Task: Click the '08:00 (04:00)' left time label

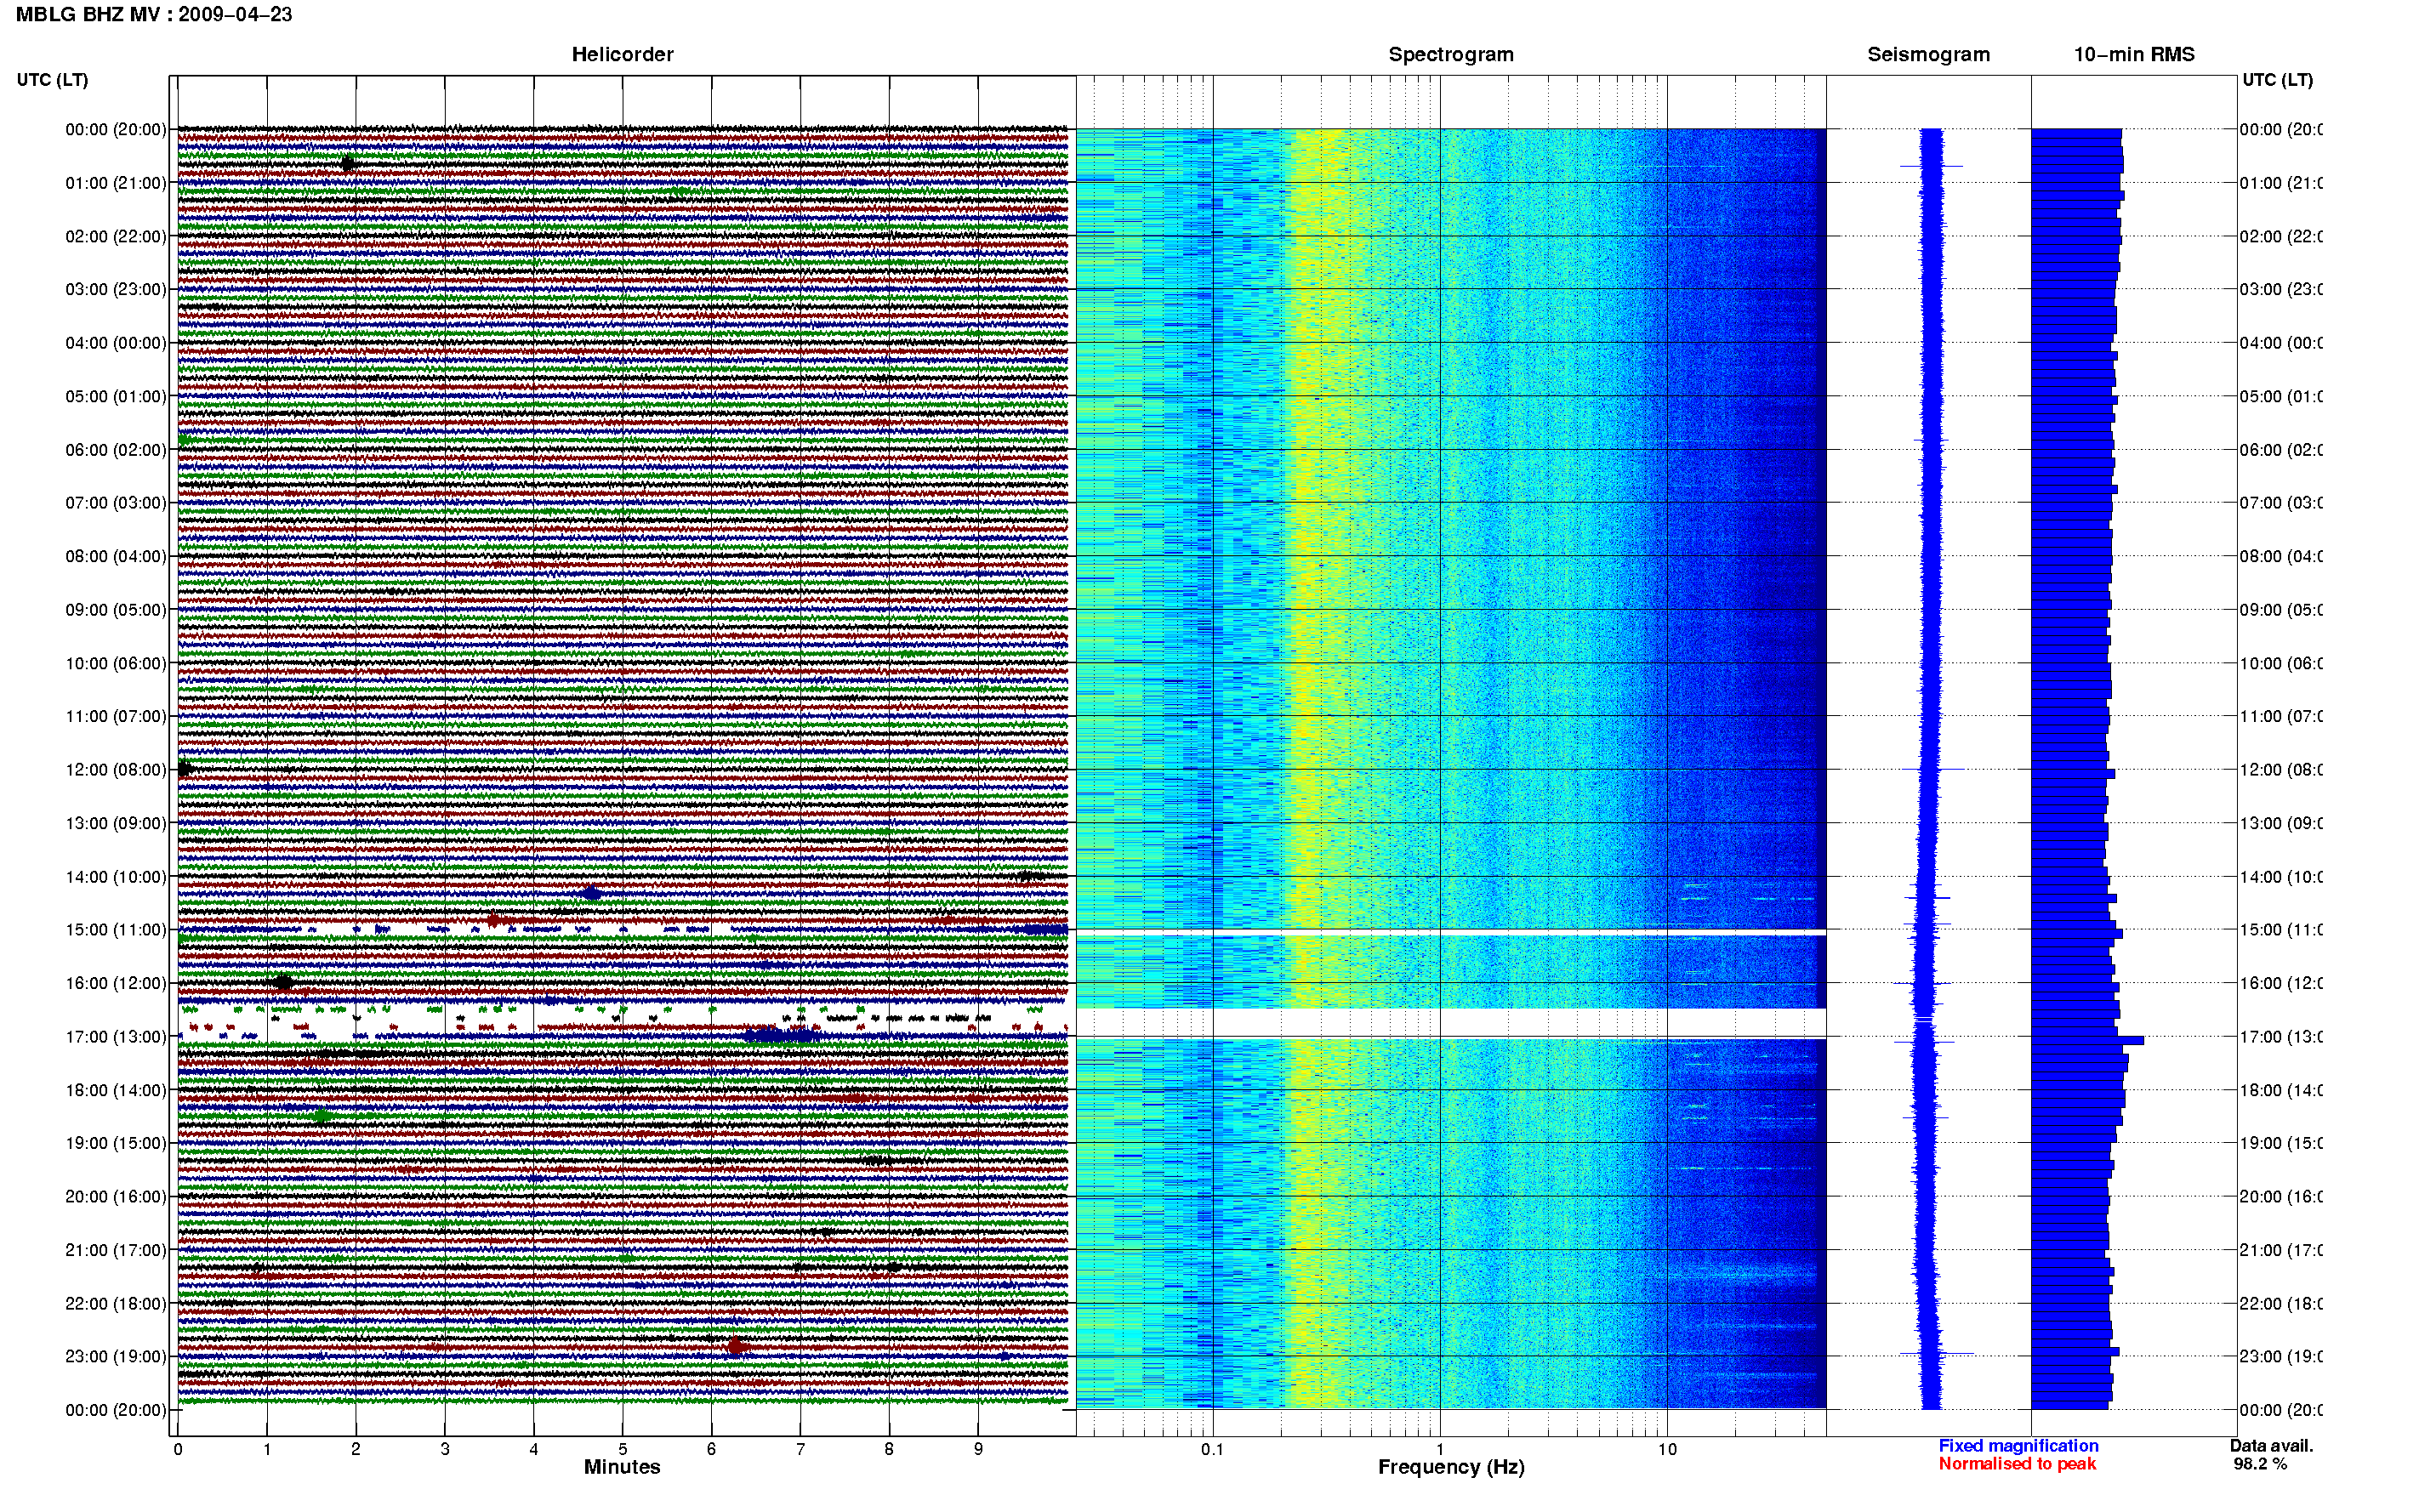Action: [116, 556]
